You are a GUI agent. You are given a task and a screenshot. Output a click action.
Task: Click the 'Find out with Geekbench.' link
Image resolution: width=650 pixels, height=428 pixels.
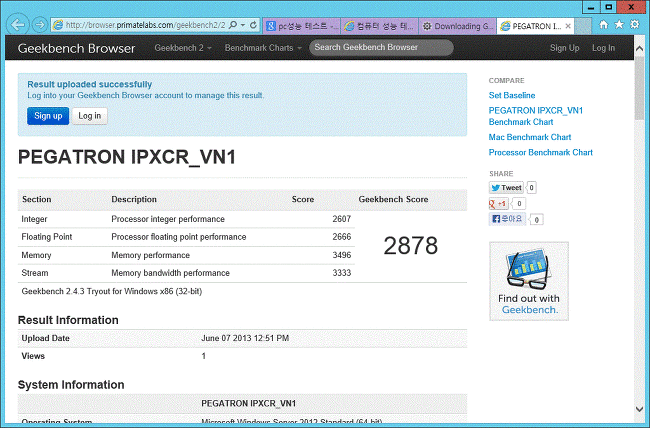[x=529, y=304]
